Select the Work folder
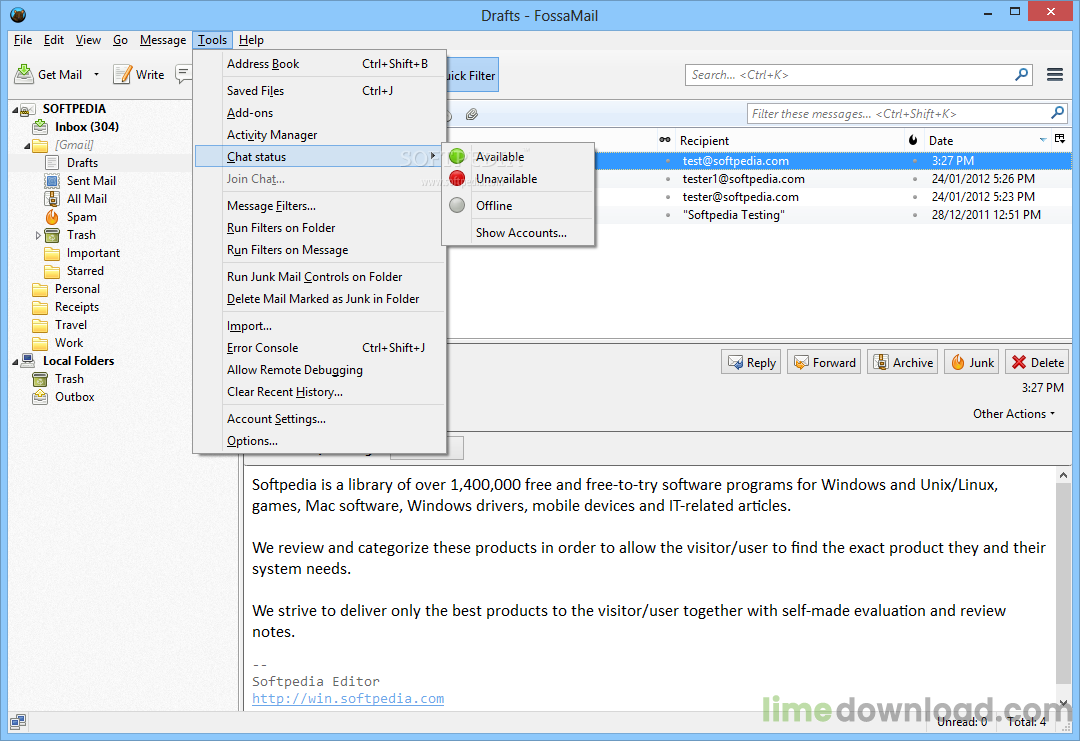The width and height of the screenshot is (1080, 741). tap(69, 343)
